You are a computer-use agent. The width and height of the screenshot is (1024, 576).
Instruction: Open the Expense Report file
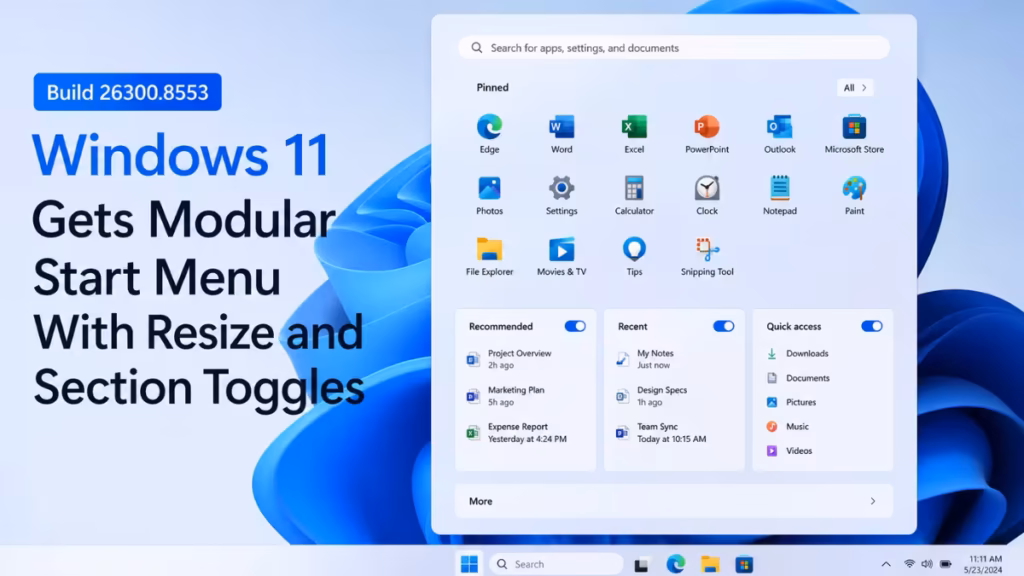(517, 432)
